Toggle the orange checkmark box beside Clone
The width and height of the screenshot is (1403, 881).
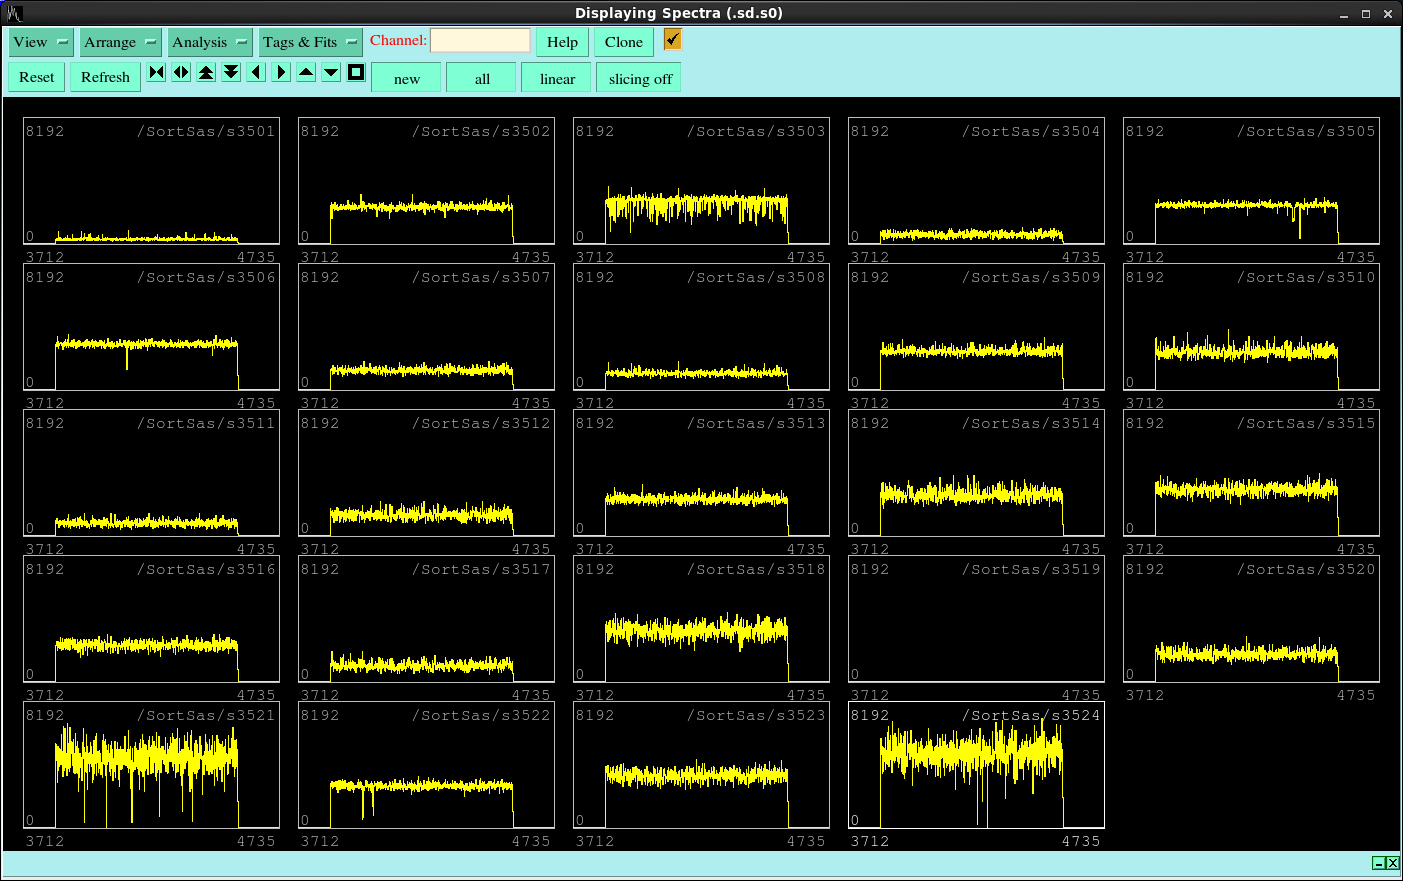(x=672, y=39)
